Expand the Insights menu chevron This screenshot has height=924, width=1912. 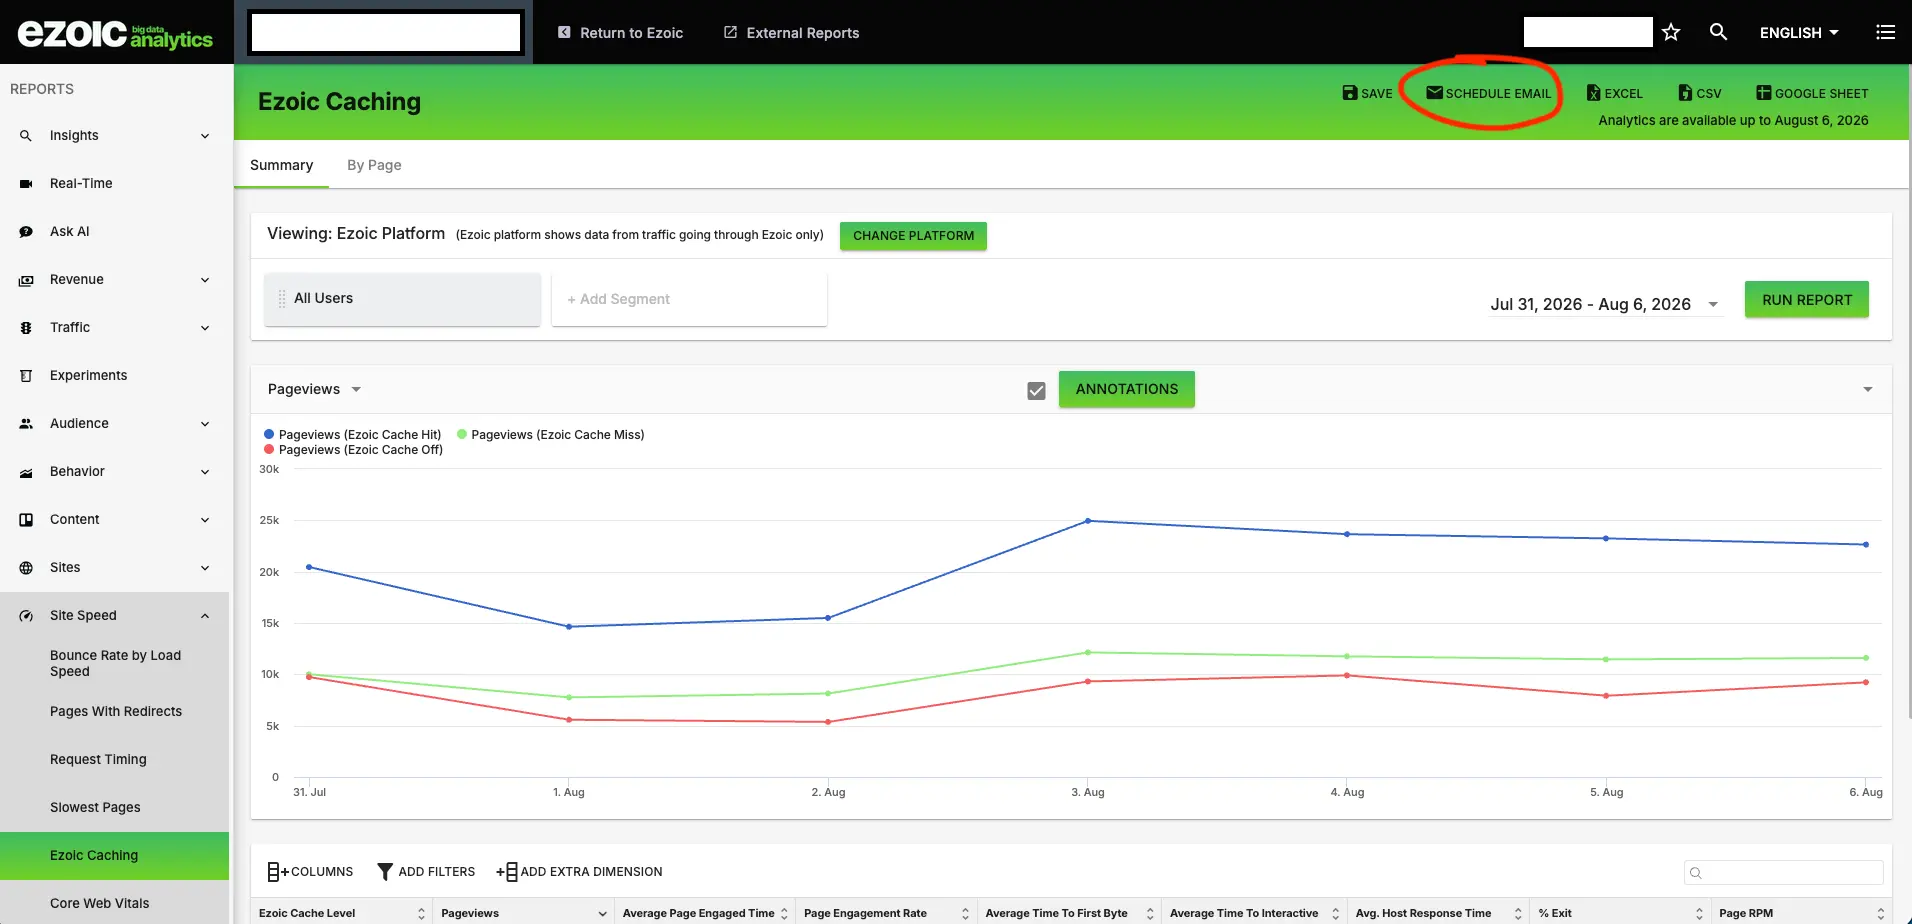tap(205, 136)
